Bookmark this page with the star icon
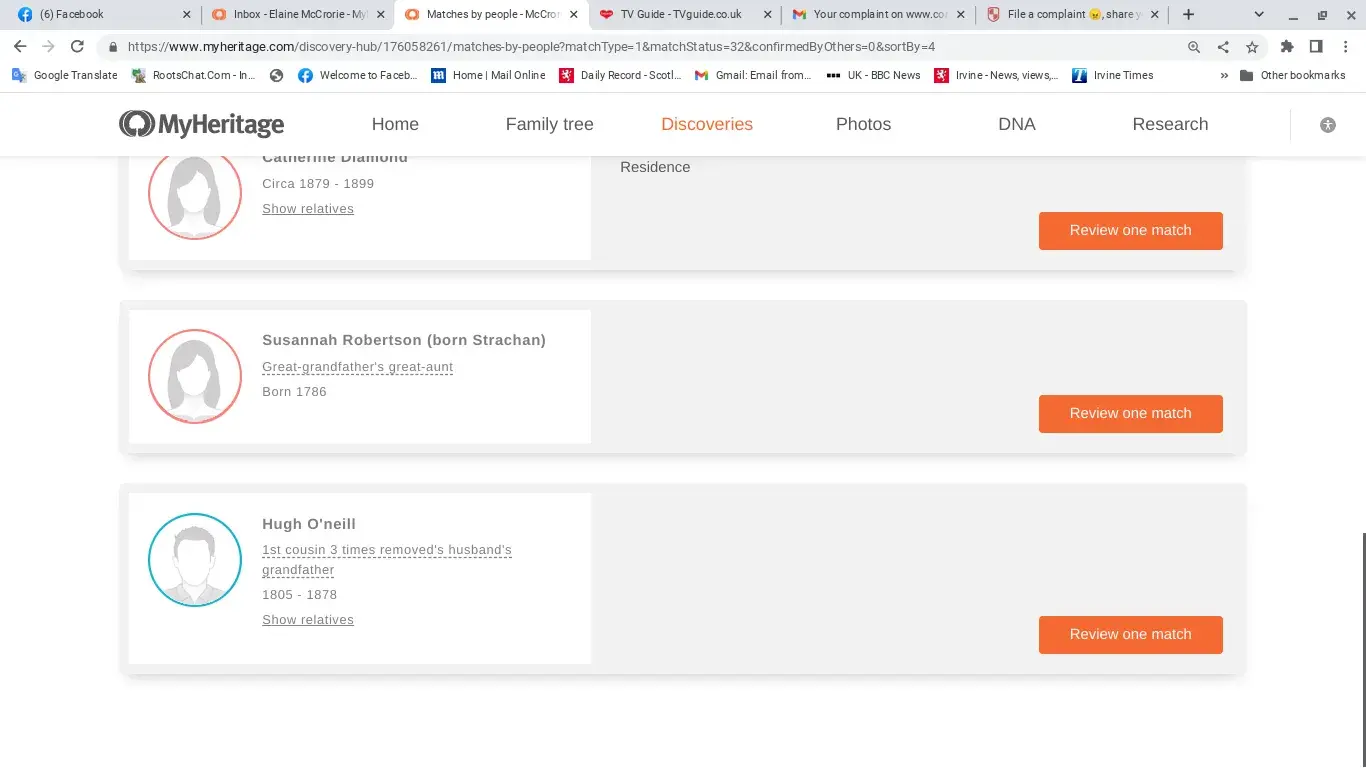Image resolution: width=1366 pixels, height=768 pixels. pyautogui.click(x=1252, y=47)
